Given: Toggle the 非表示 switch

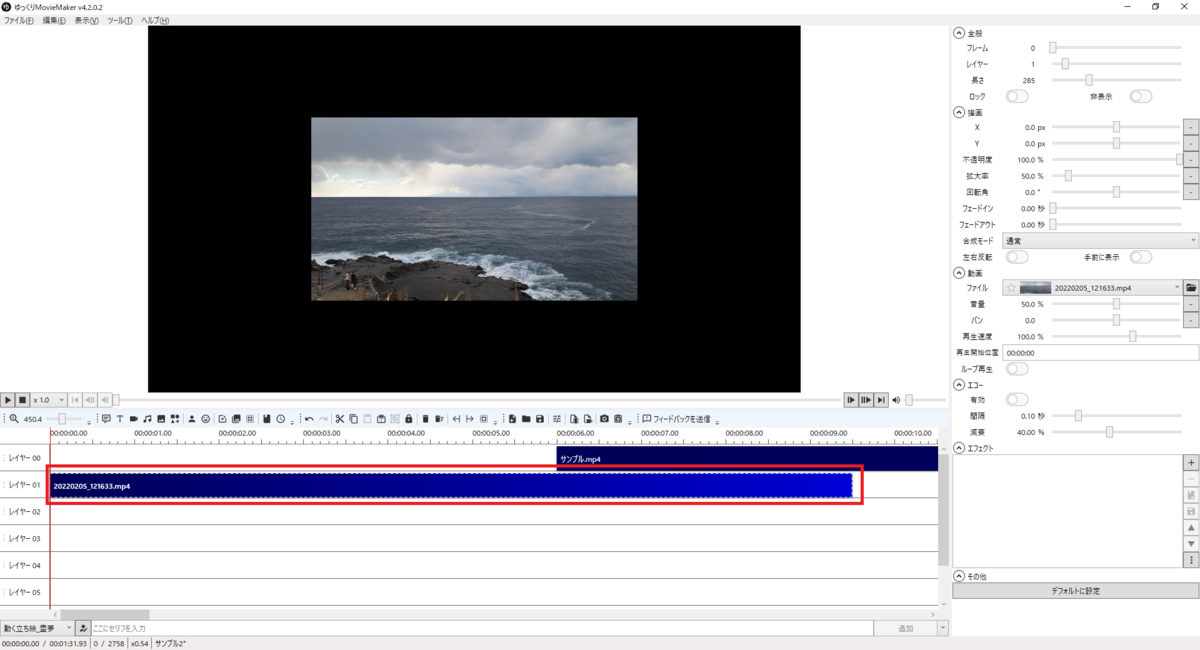Looking at the screenshot, I should 1140,96.
